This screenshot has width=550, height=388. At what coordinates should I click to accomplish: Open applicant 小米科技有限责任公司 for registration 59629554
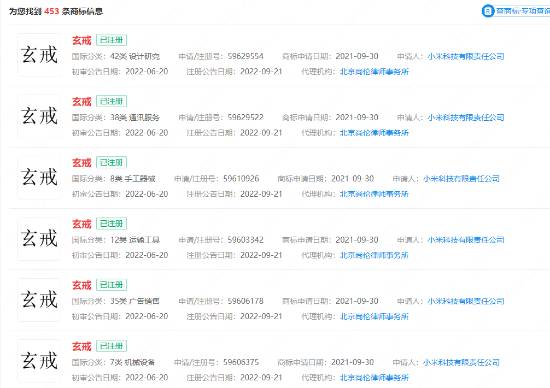click(466, 56)
